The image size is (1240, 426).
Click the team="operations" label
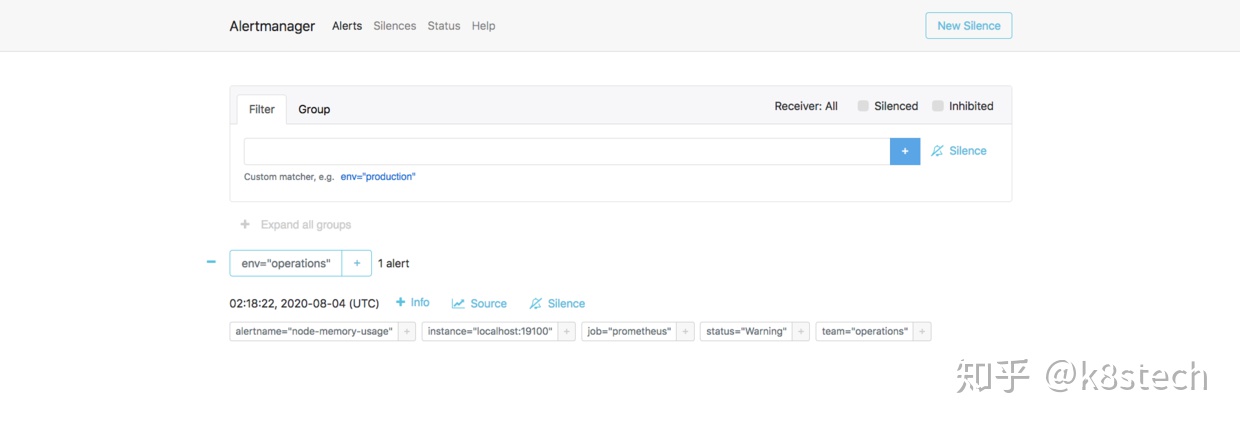point(865,331)
